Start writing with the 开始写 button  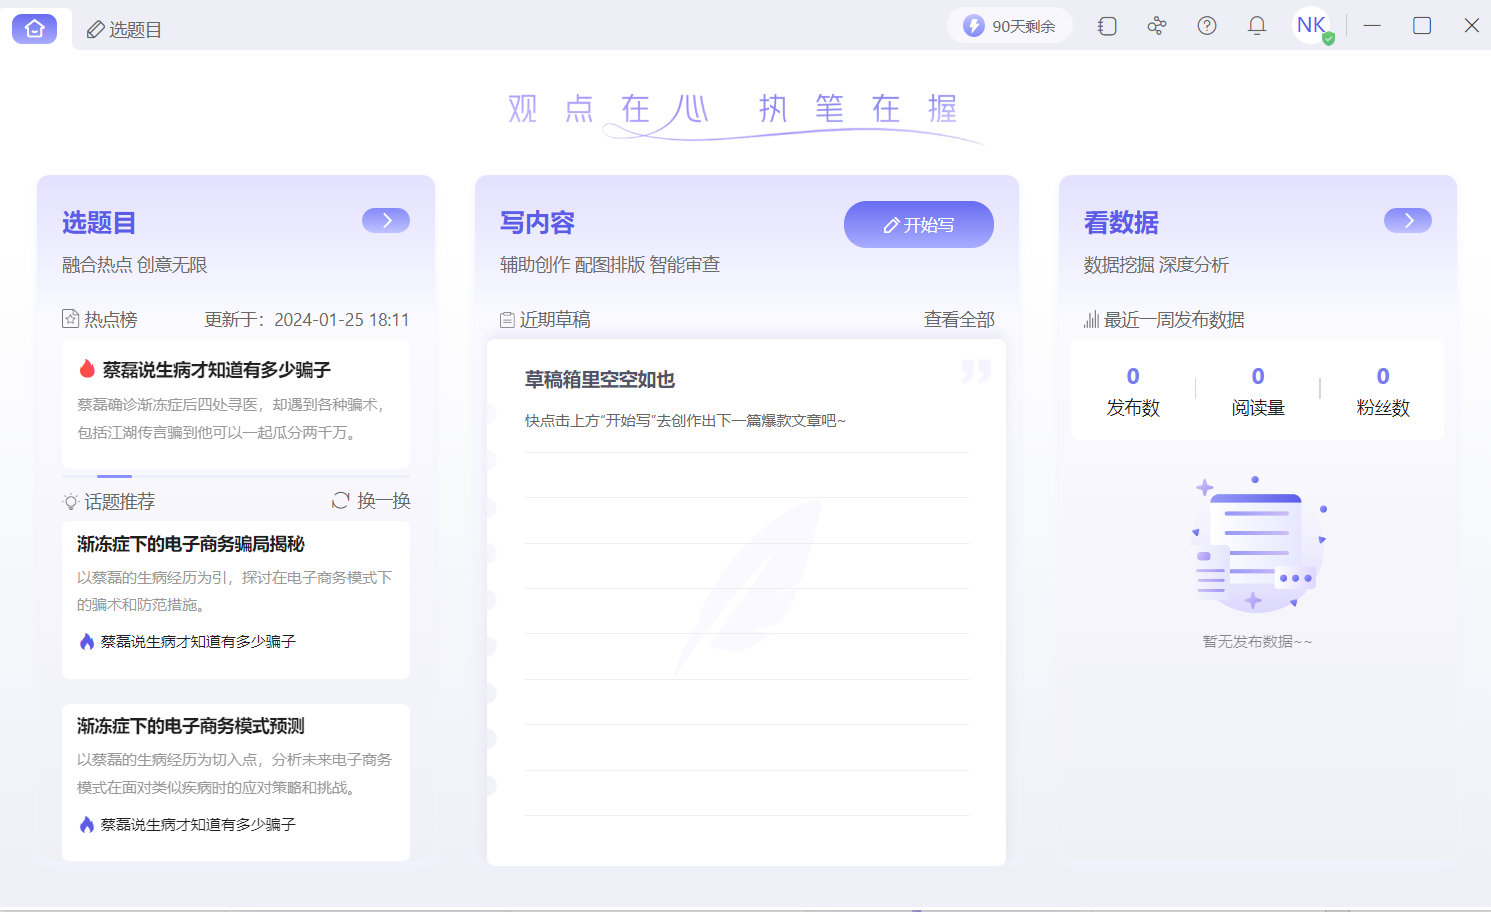(919, 225)
